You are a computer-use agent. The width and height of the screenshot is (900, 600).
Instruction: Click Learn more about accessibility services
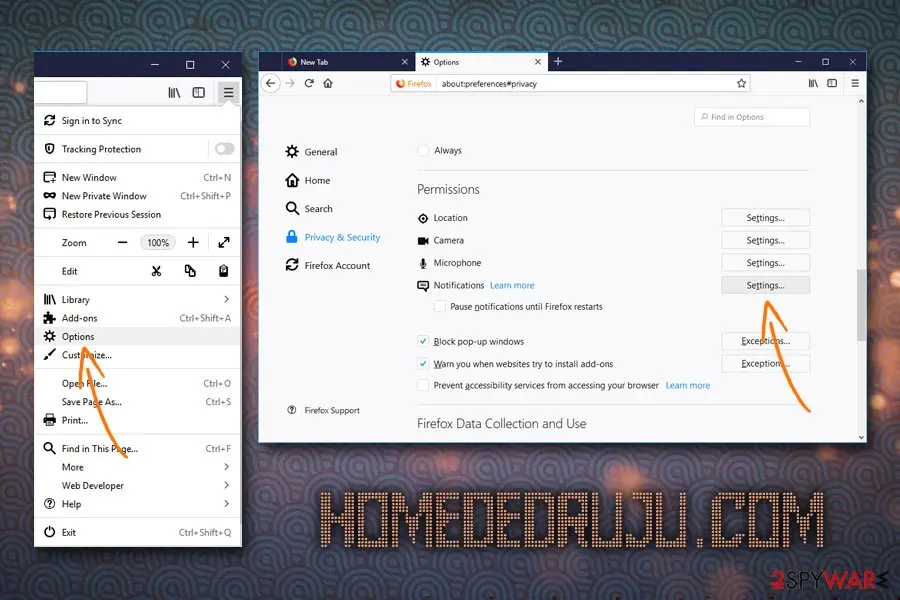point(688,385)
